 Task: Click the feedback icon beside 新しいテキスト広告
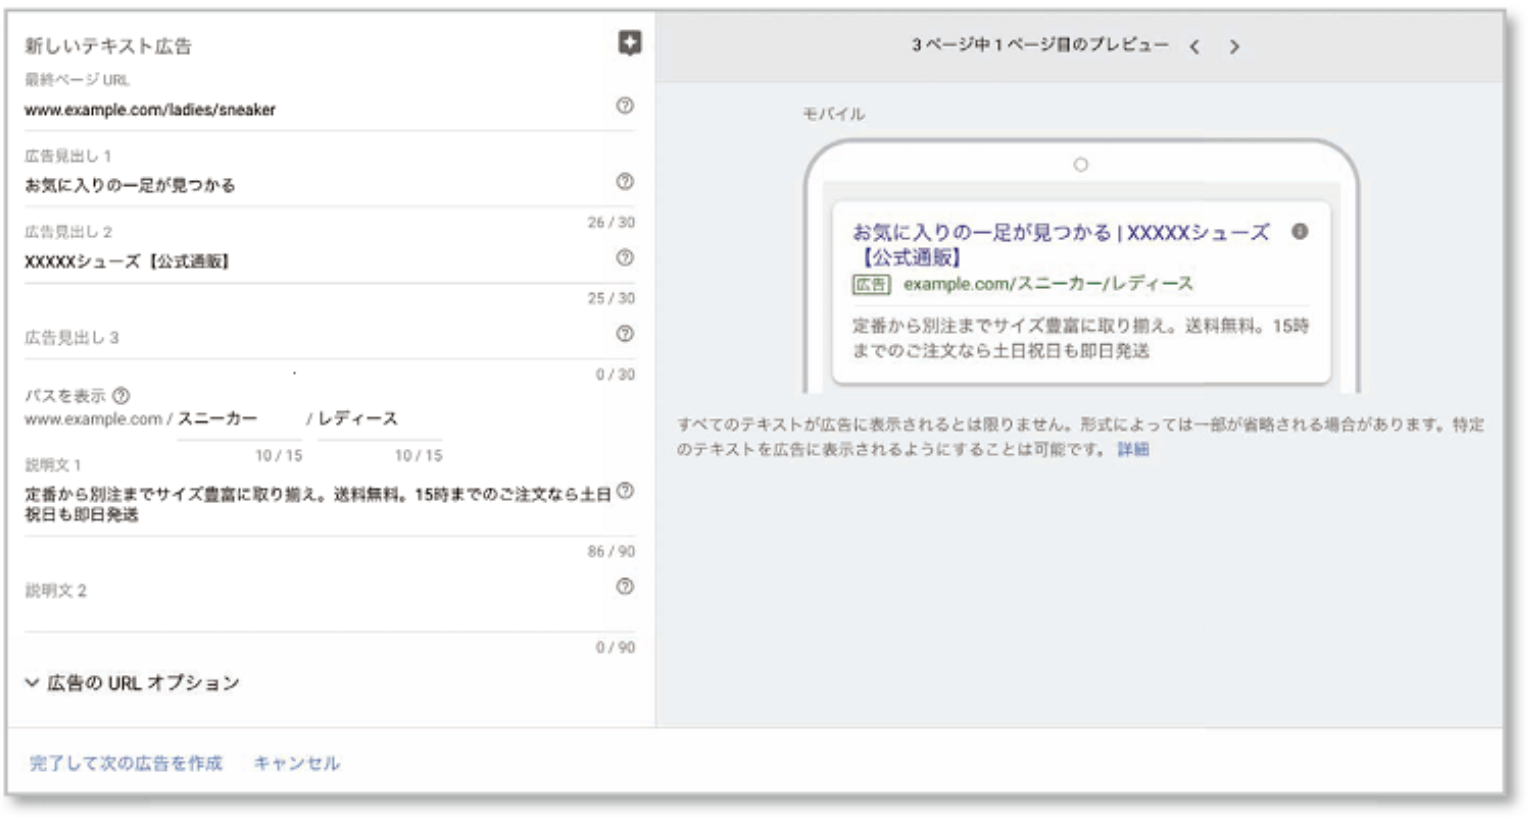tap(629, 43)
